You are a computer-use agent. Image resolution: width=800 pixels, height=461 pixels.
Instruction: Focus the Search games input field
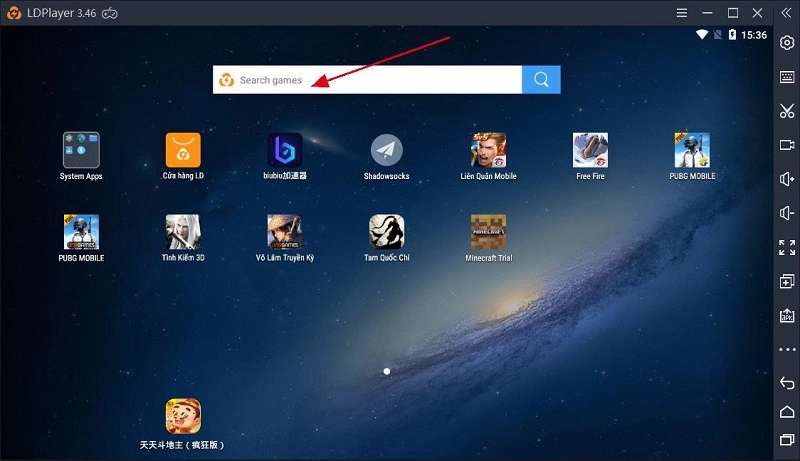tap(367, 80)
